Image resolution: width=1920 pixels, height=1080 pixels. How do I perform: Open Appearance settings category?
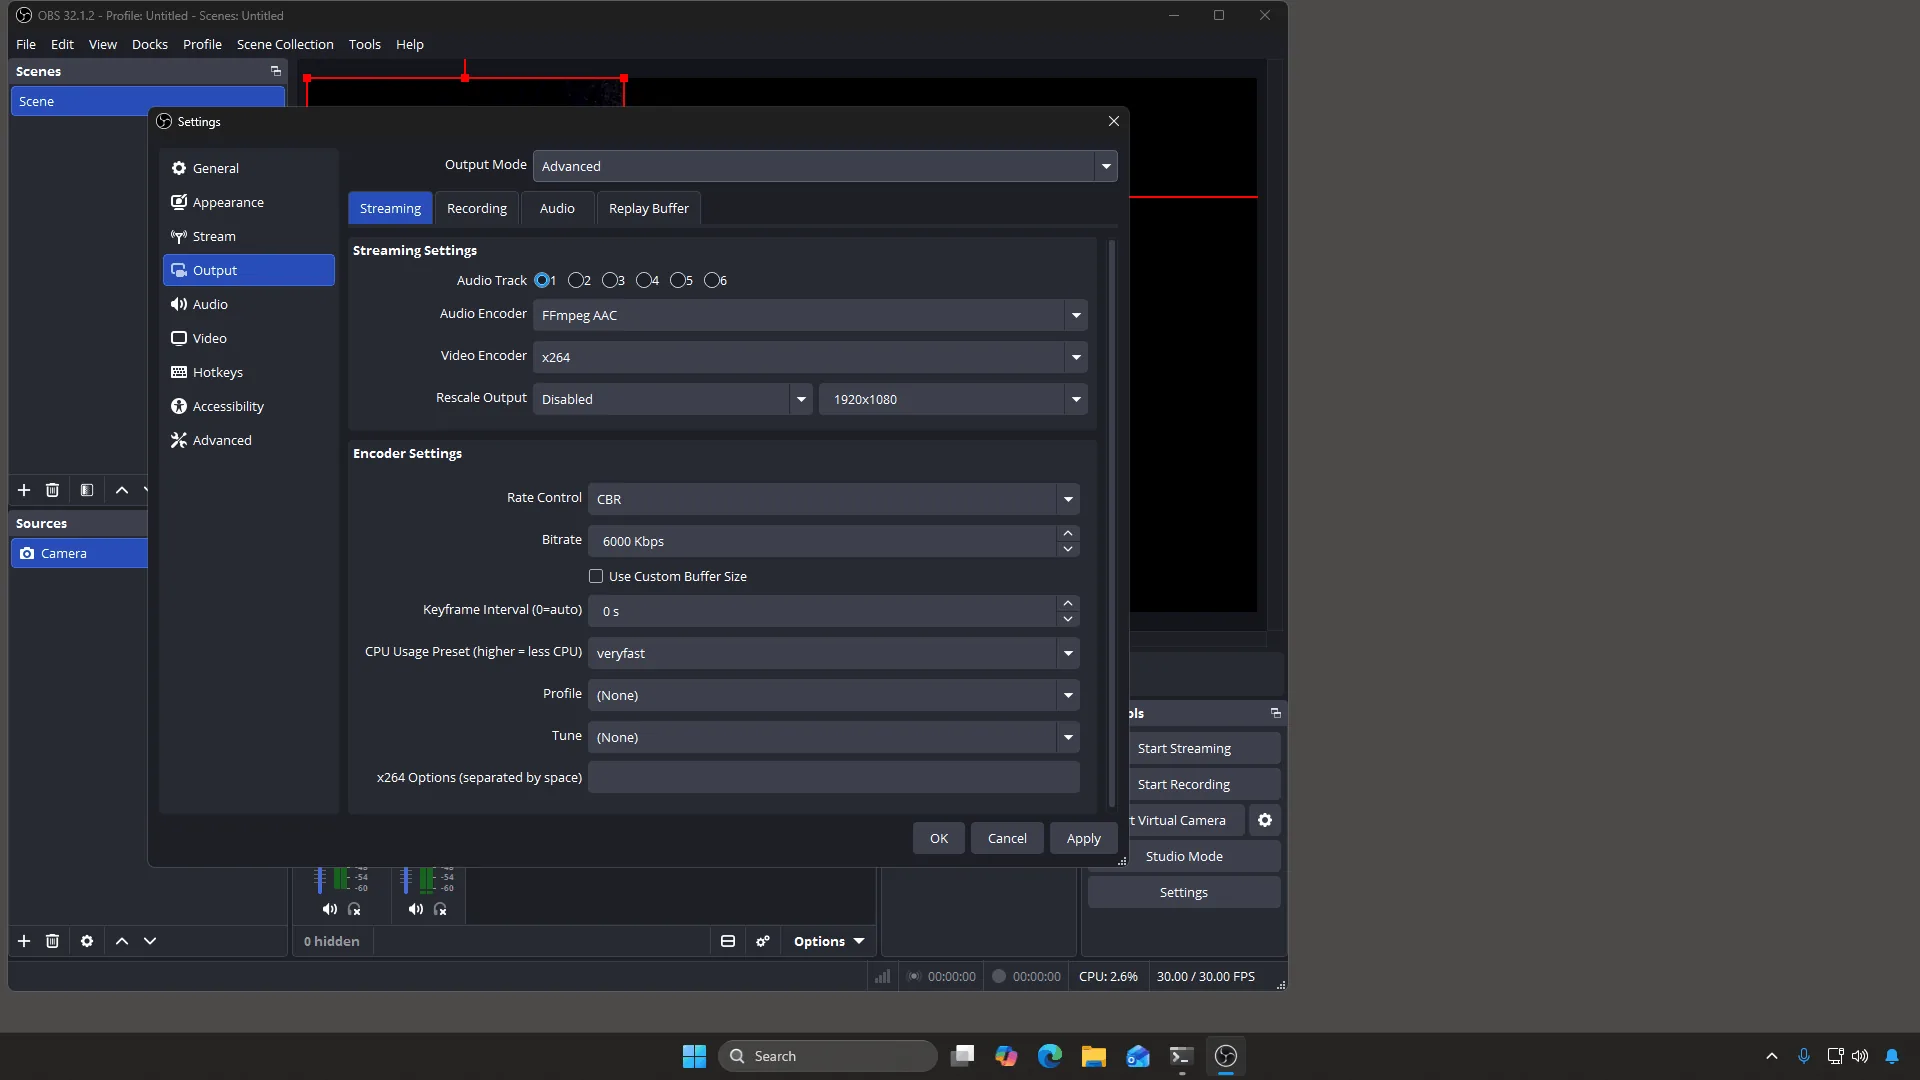pos(248,202)
